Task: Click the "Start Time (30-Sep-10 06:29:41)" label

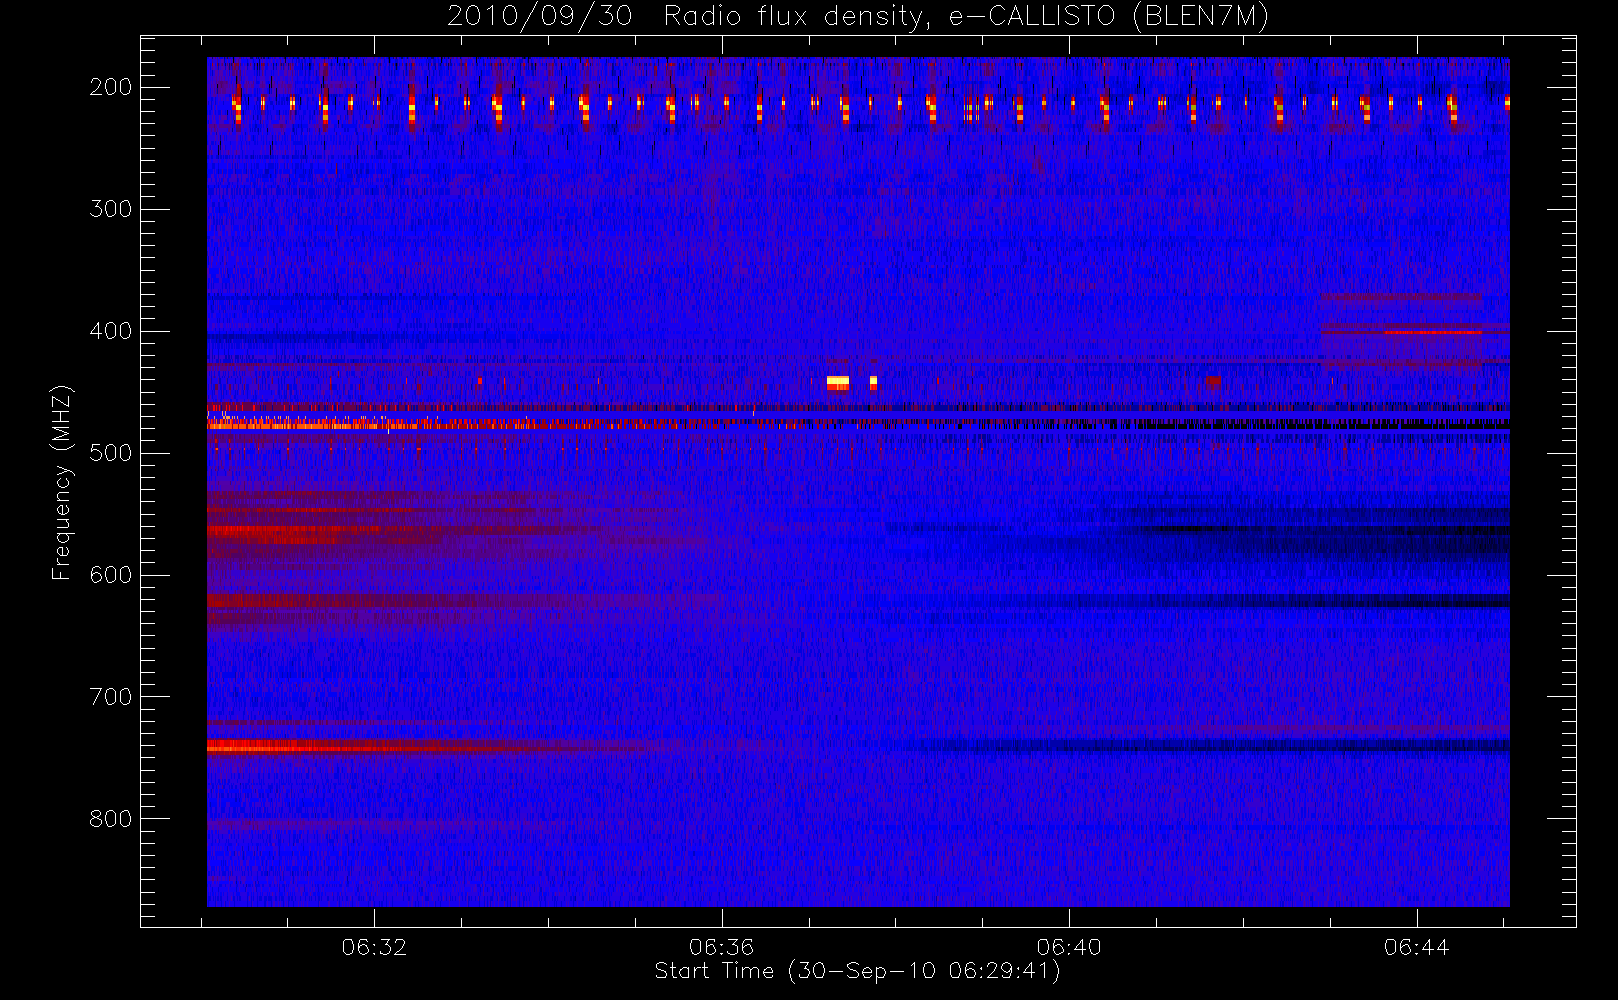Action: tap(857, 971)
